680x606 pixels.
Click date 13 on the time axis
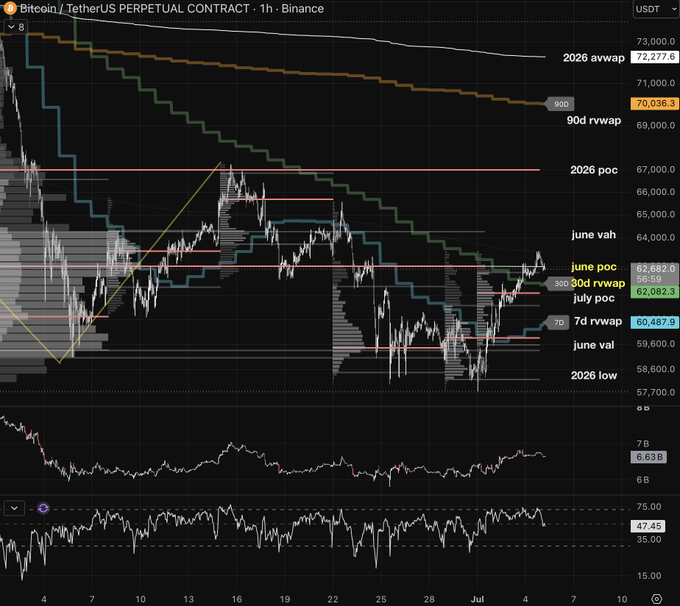click(x=188, y=599)
